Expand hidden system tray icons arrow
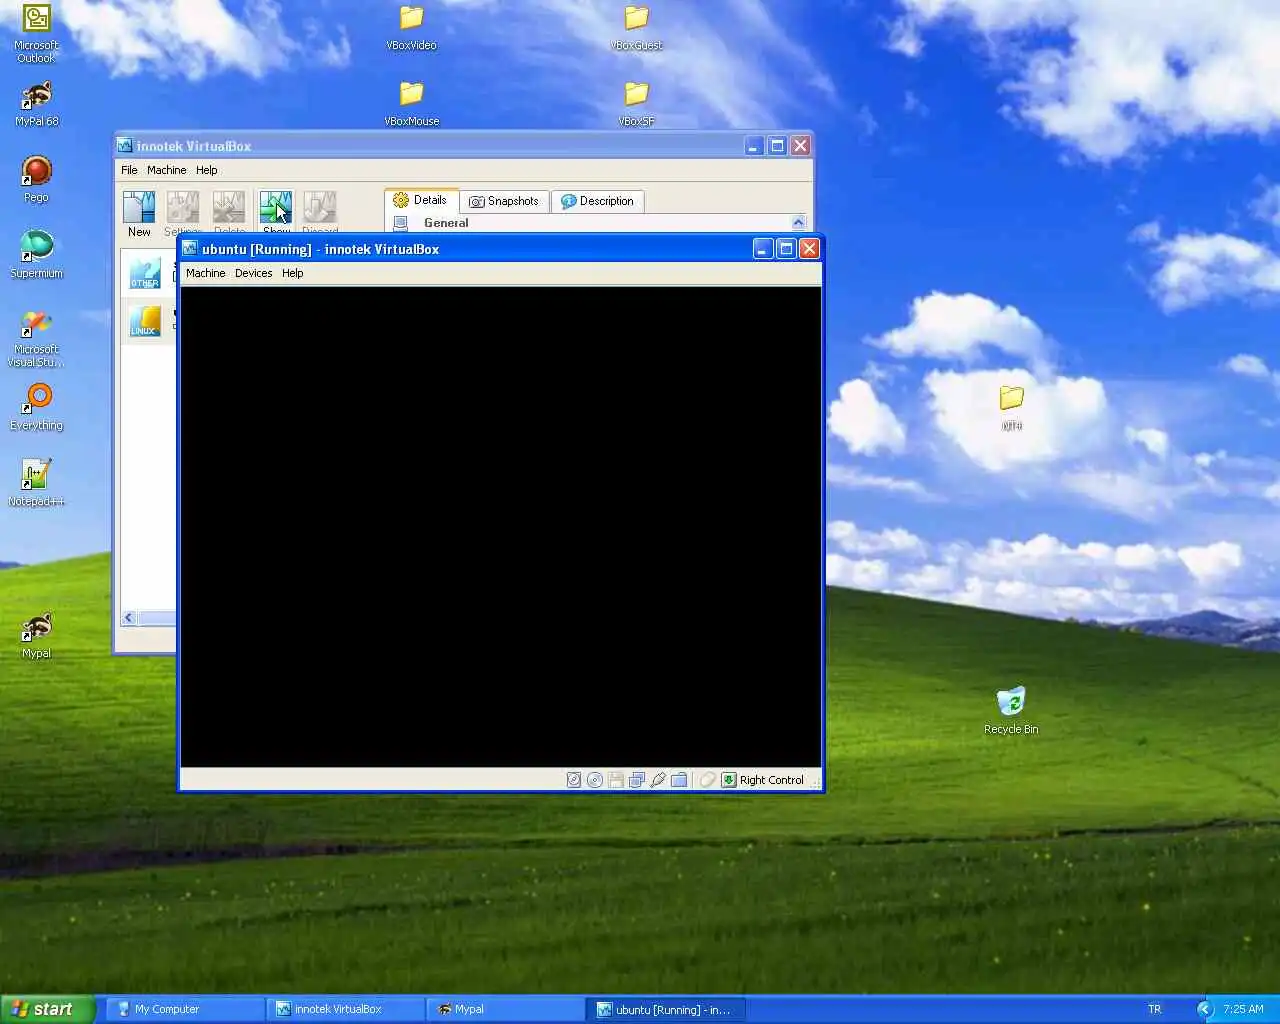Screen dimensions: 1280x1024 [1204, 1009]
